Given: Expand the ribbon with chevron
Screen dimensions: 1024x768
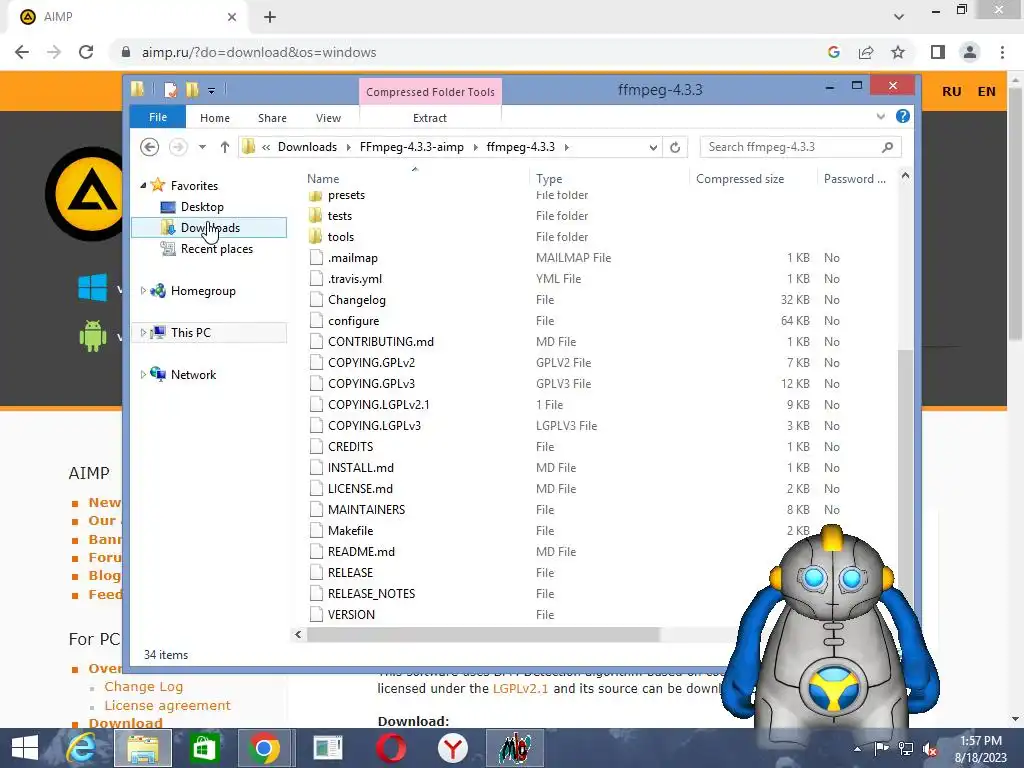Looking at the screenshot, I should (880, 116).
